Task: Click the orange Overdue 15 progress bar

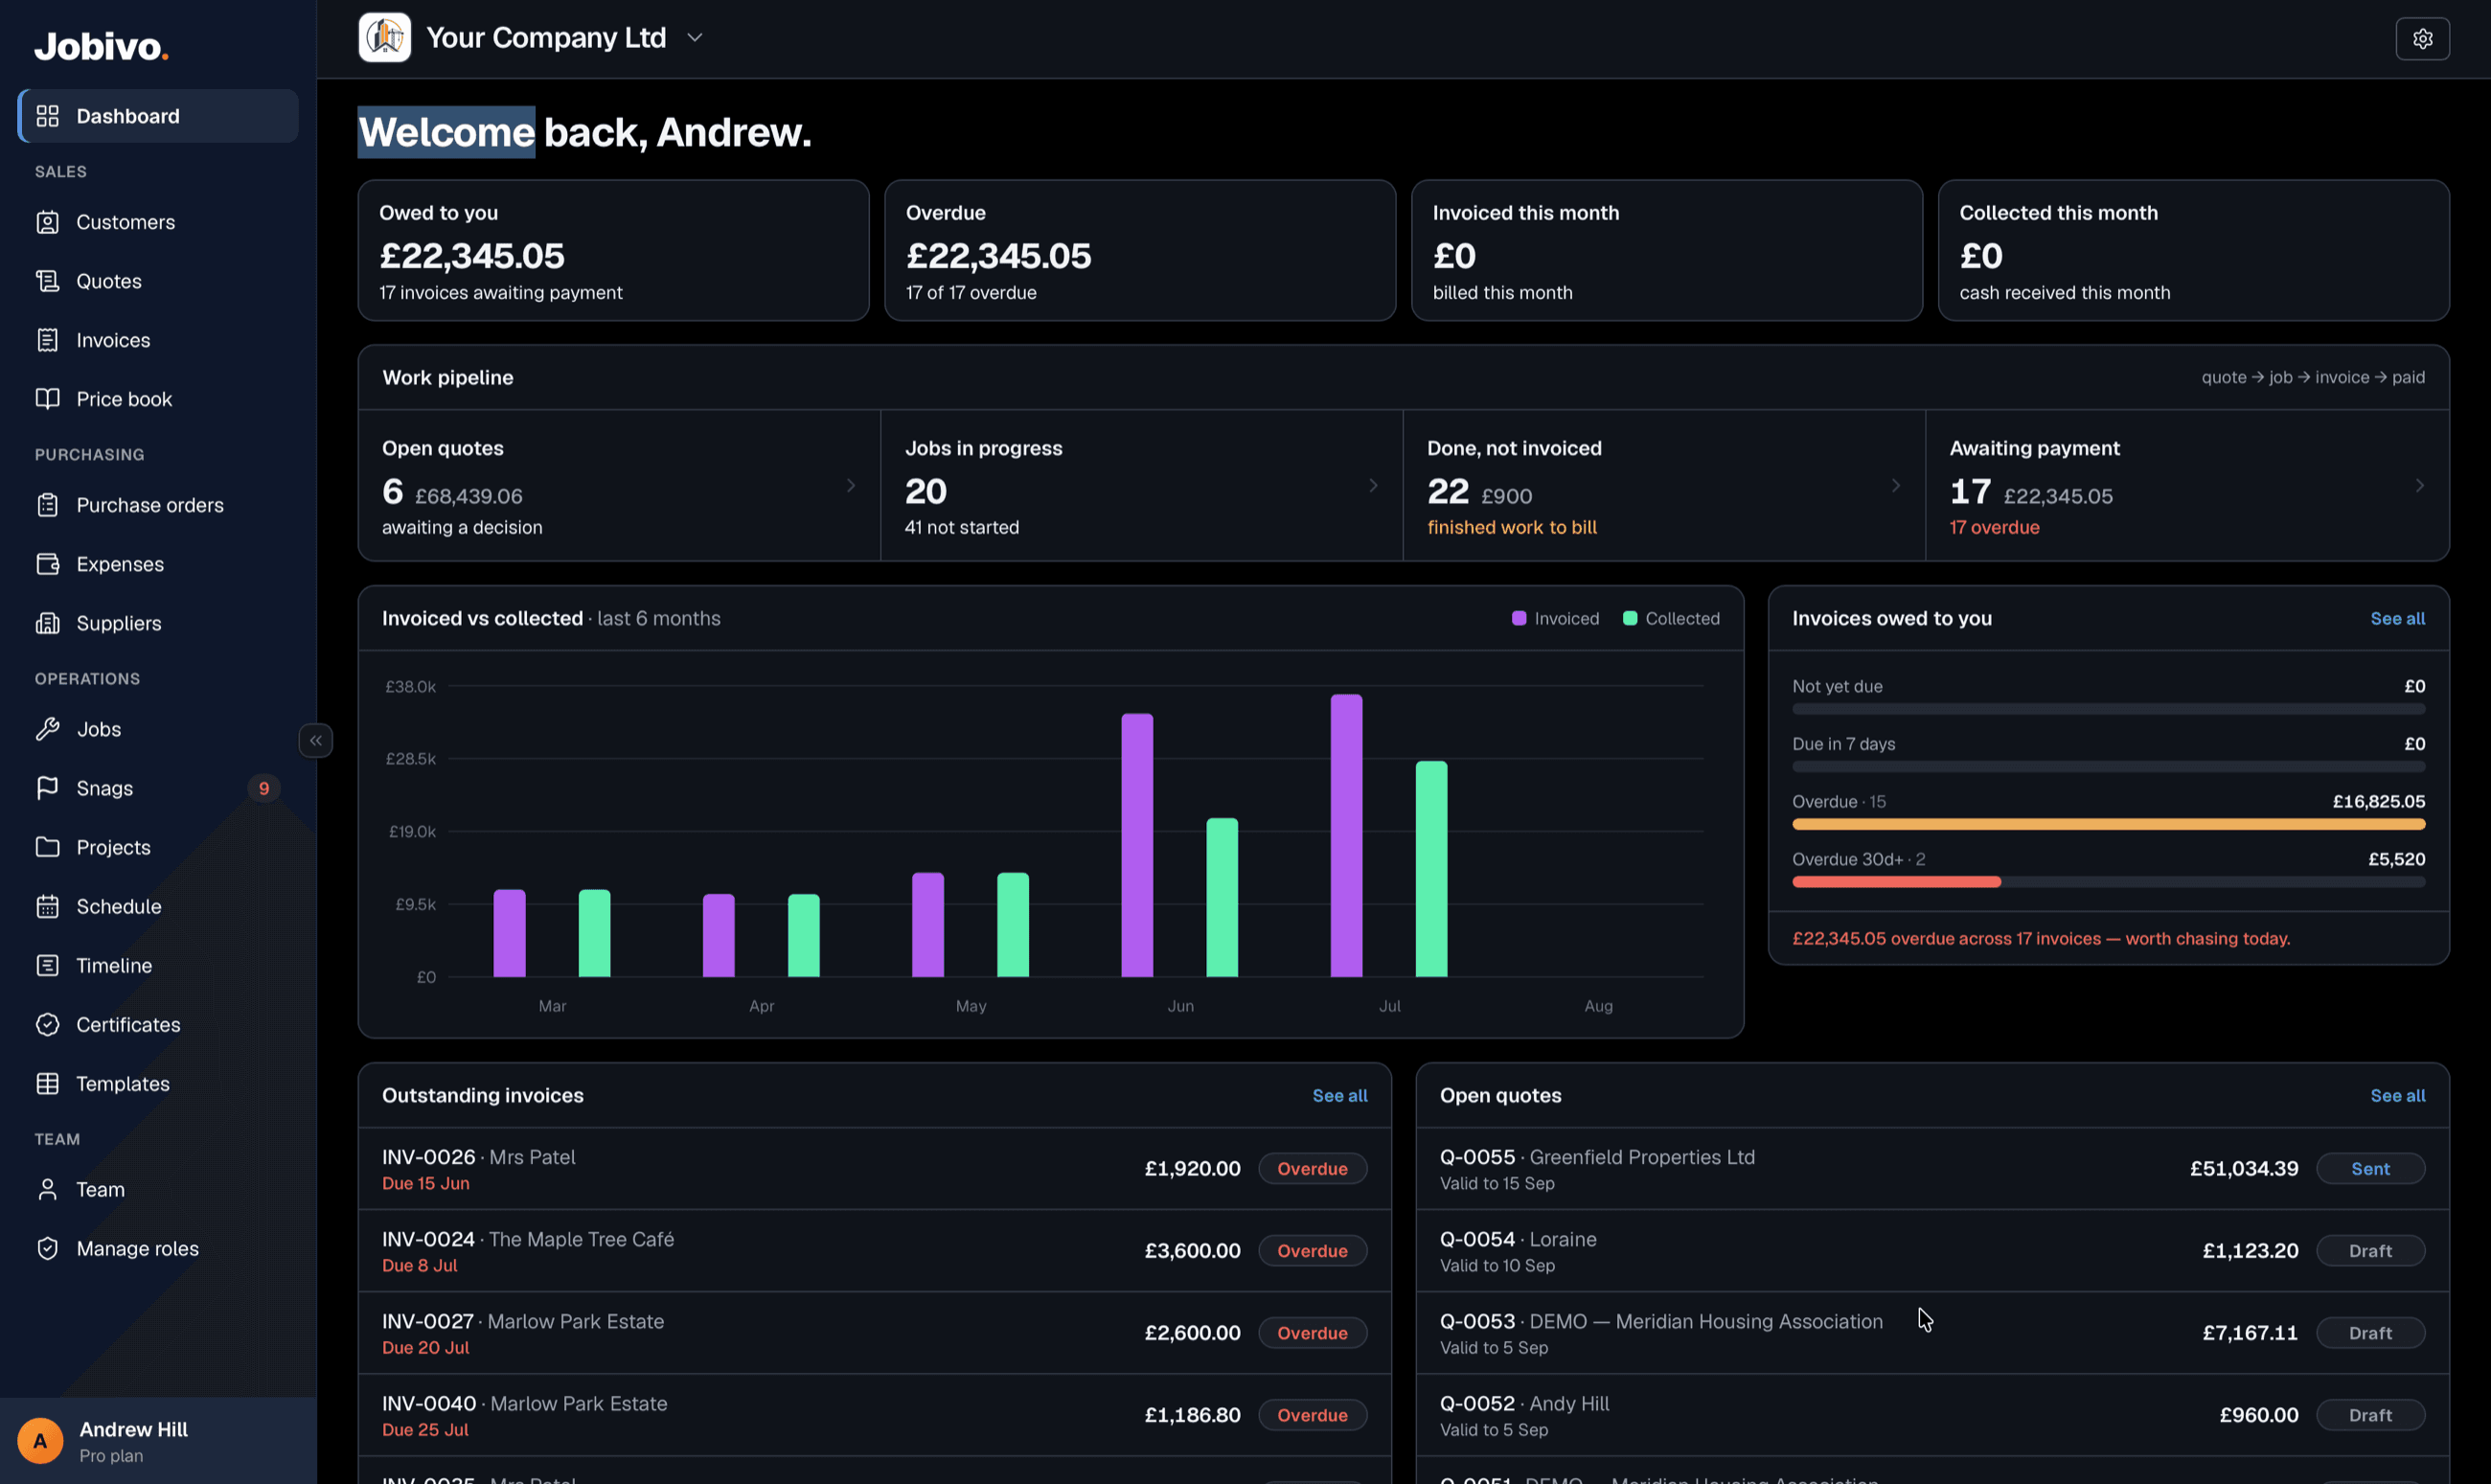Action: [2108, 825]
